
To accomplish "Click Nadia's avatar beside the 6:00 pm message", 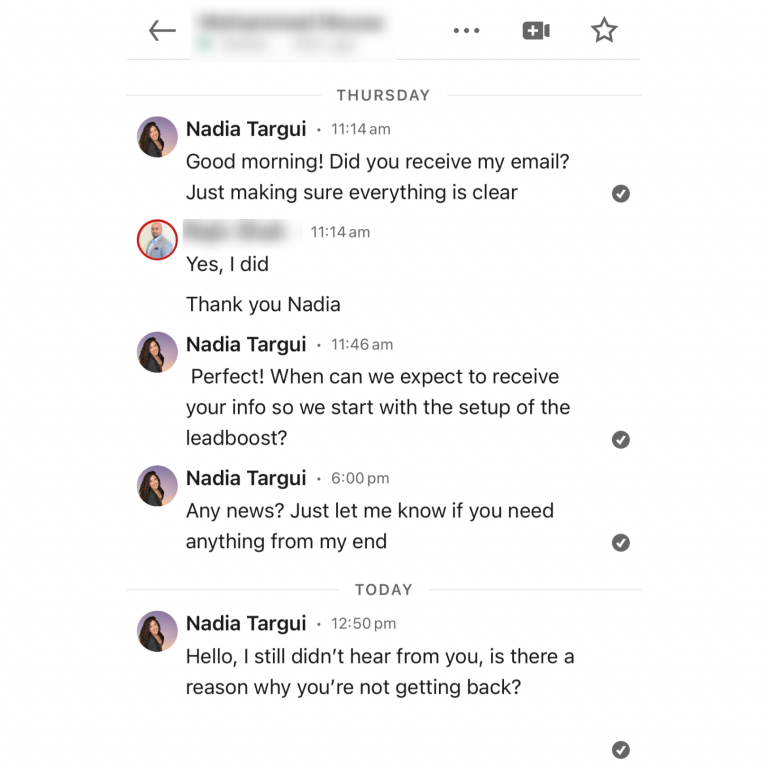I will 157,486.
